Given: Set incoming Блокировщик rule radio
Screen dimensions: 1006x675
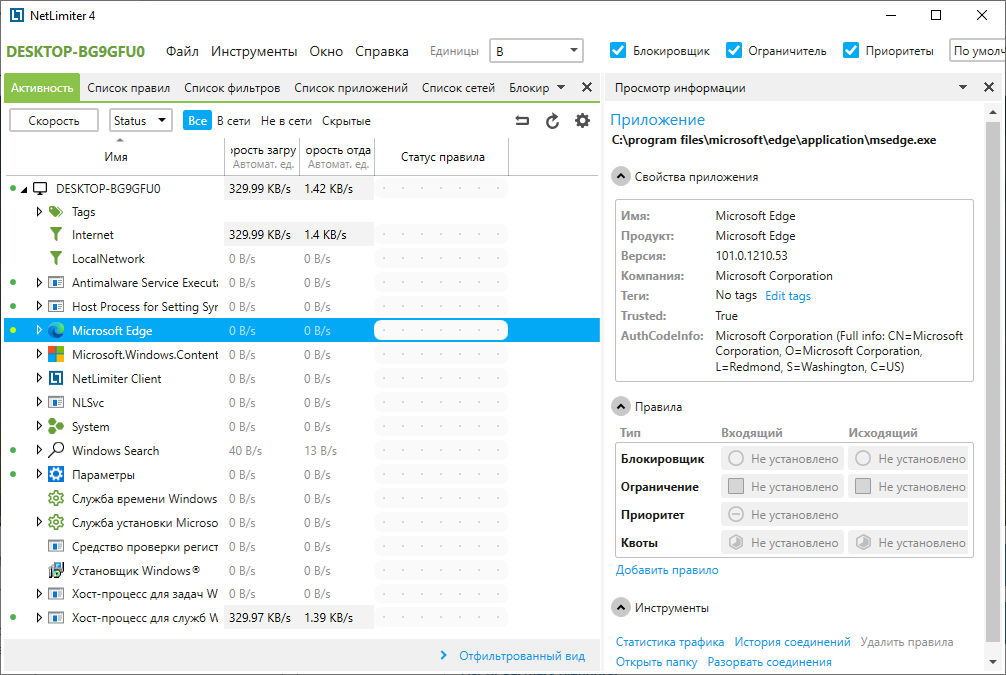Looking at the screenshot, I should click(x=736, y=458).
